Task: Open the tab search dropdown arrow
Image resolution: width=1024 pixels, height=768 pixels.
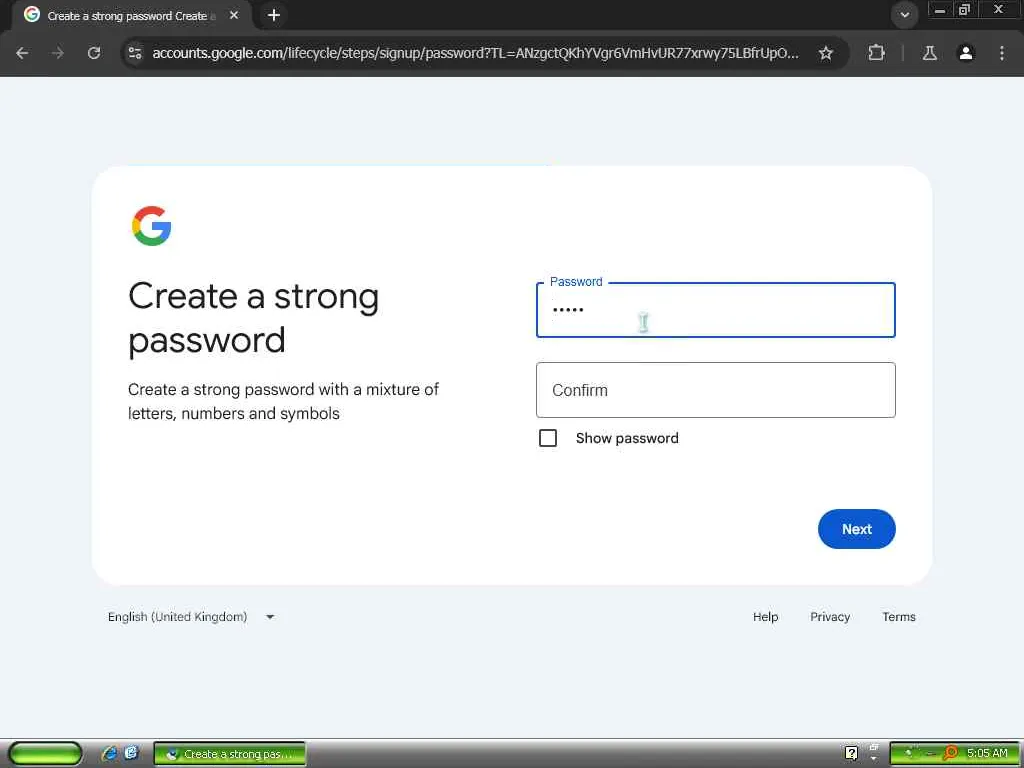Action: click(904, 14)
